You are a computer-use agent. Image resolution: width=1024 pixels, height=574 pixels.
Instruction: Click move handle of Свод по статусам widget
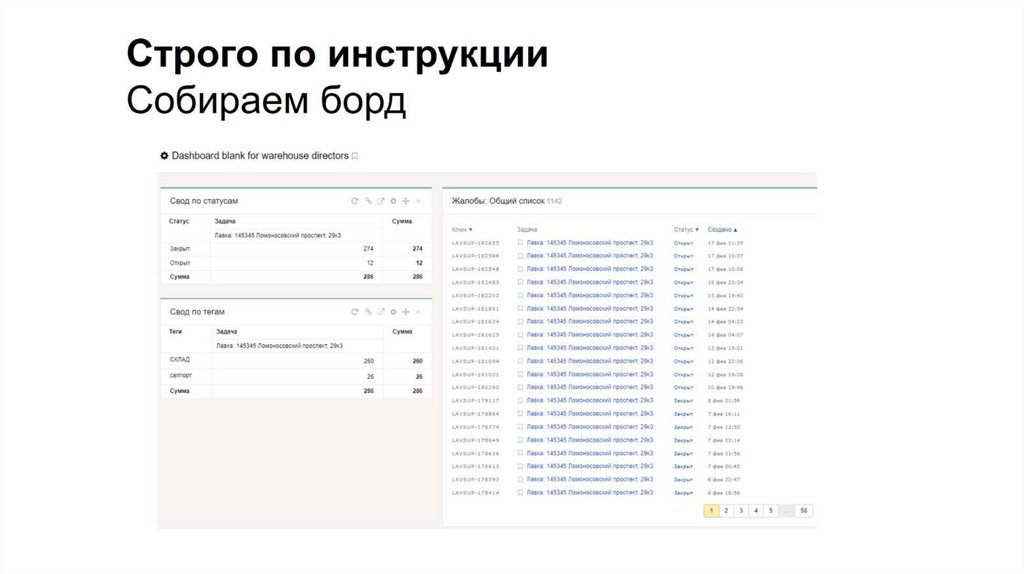point(407,201)
